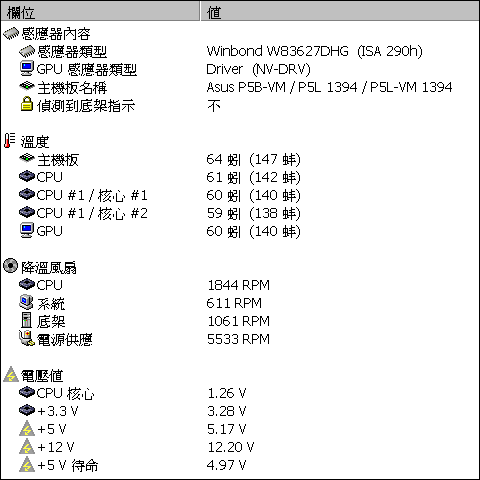This screenshot has width=480, height=480.
Task: Click the 感應器類型 chip icon
Action: tap(27, 51)
